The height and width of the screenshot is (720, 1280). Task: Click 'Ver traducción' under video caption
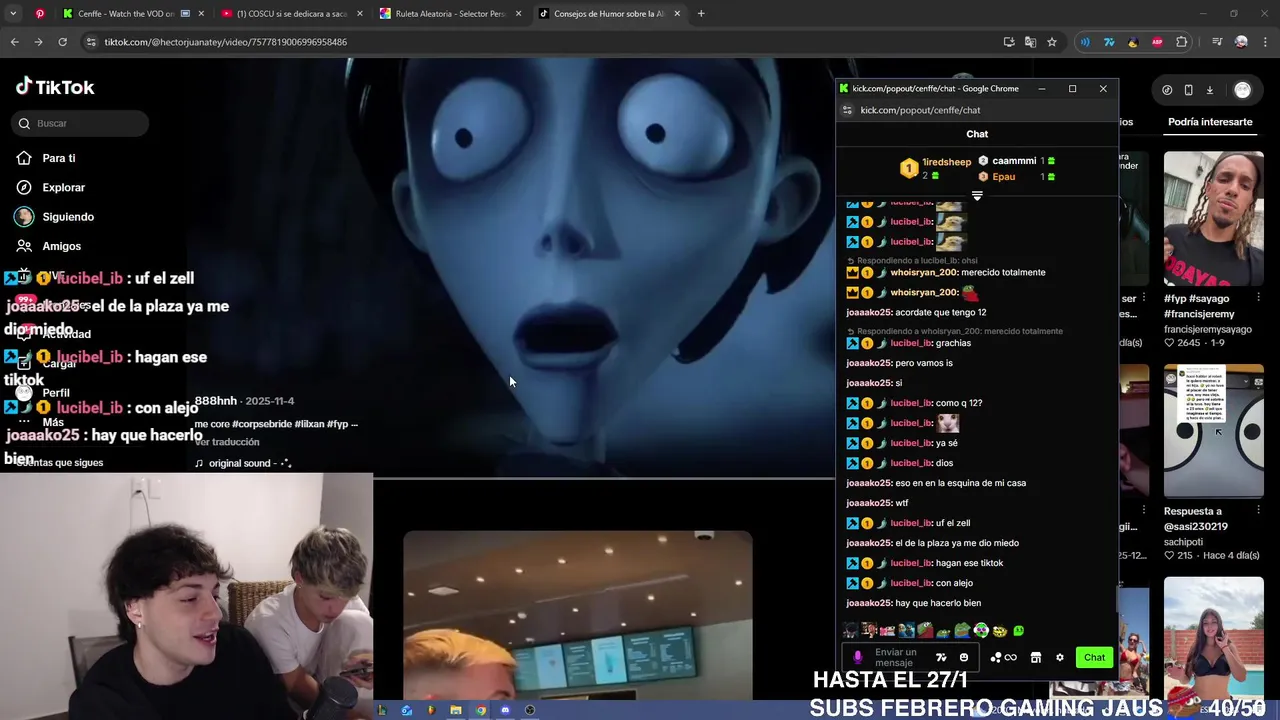pos(227,442)
